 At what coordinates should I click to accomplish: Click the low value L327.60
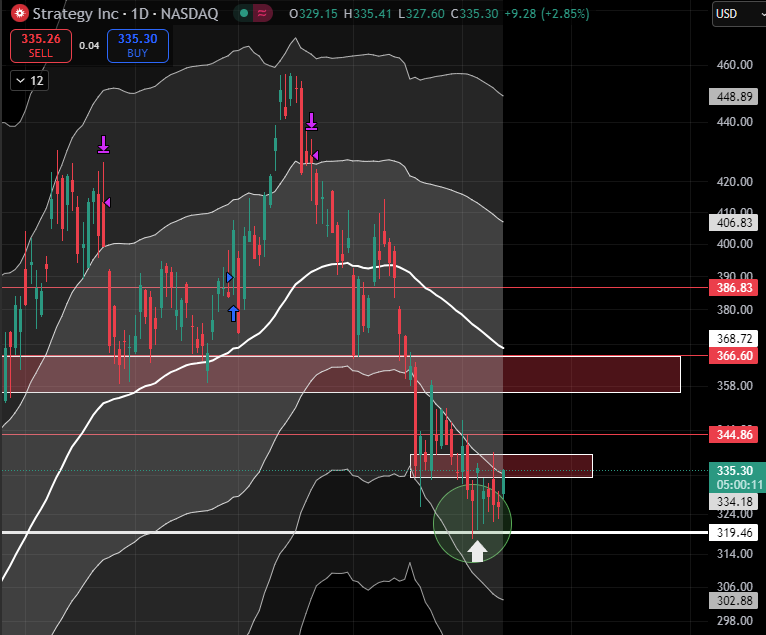[422, 14]
